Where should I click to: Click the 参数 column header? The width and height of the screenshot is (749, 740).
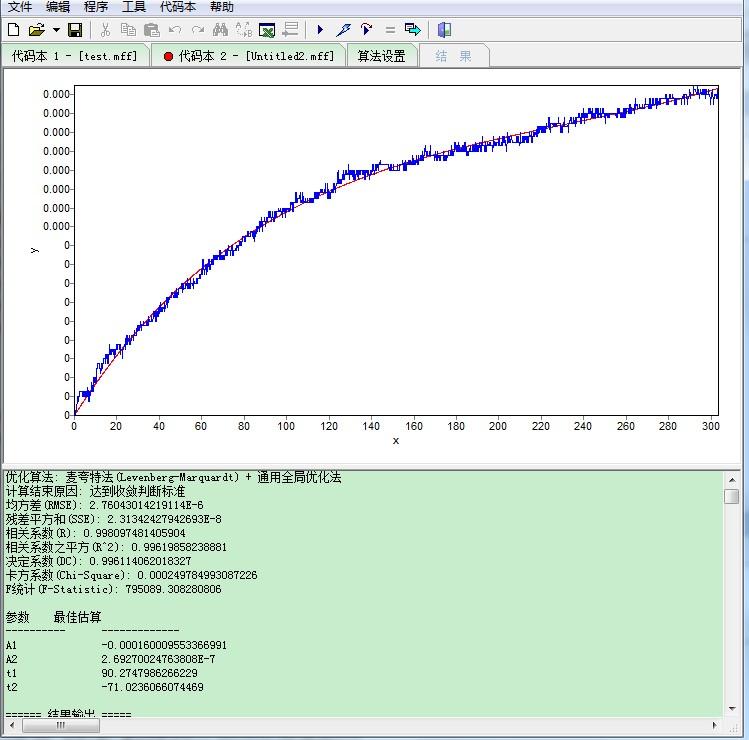tap(17, 617)
